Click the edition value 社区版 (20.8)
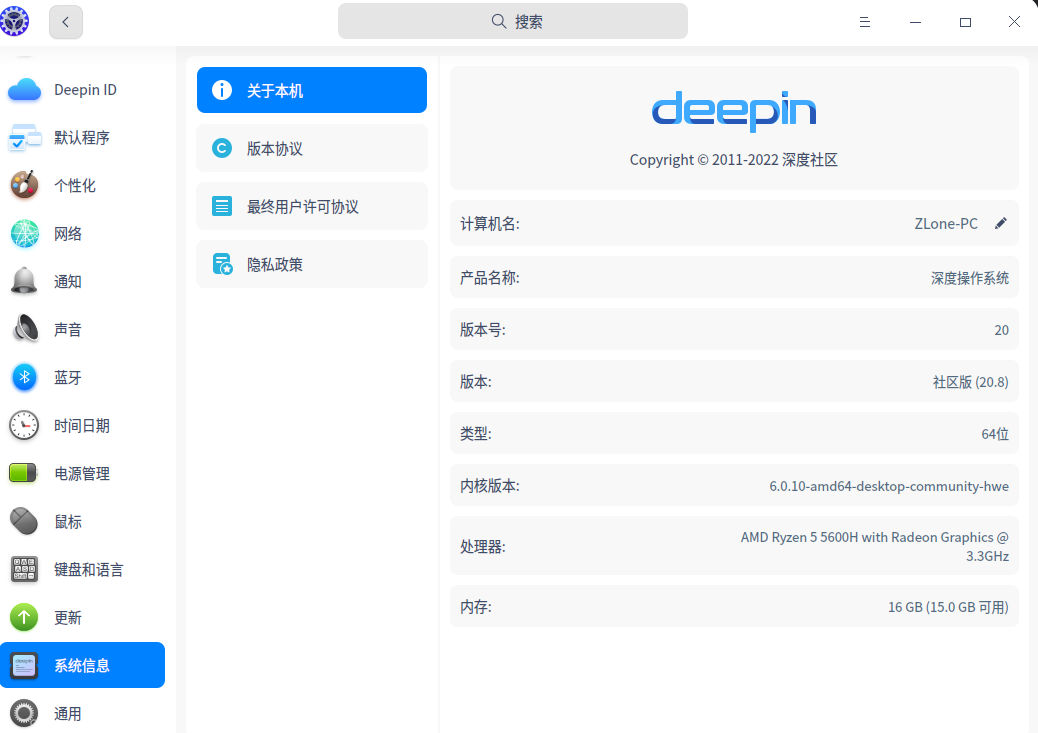The width and height of the screenshot is (1038, 733). [x=970, y=382]
